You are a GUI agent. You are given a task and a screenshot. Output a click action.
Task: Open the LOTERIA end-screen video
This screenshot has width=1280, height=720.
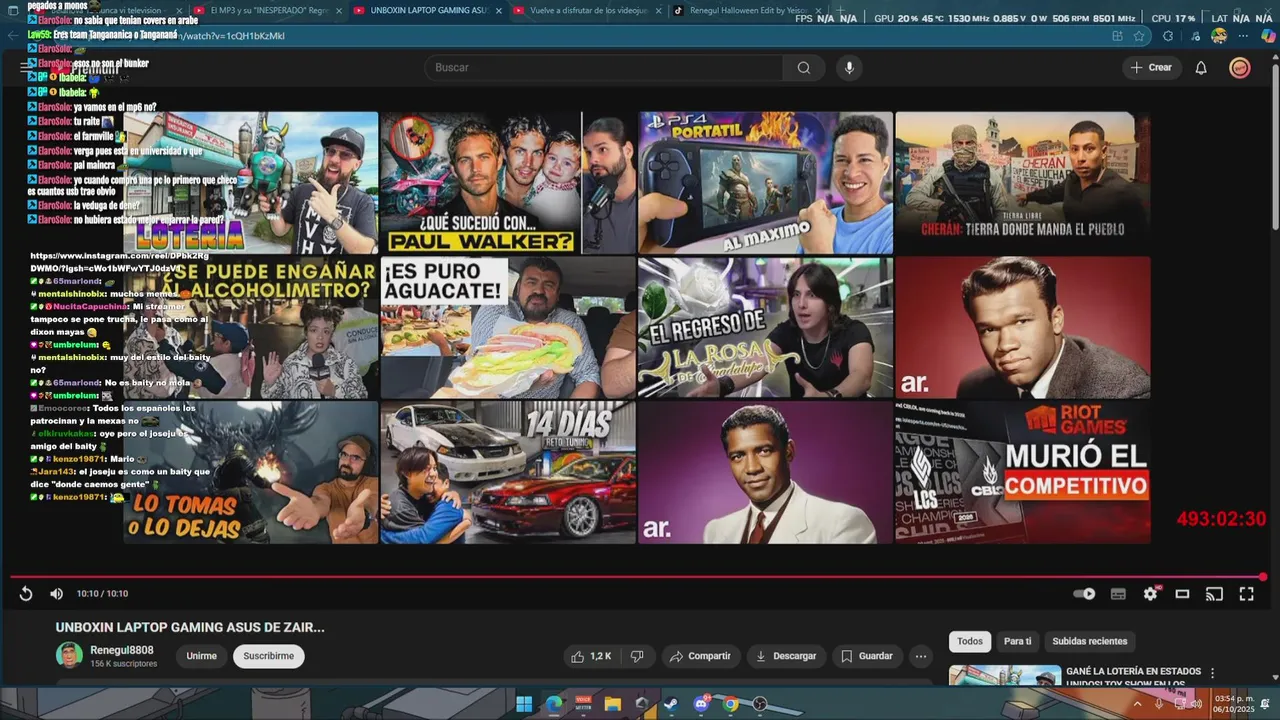click(x=251, y=182)
